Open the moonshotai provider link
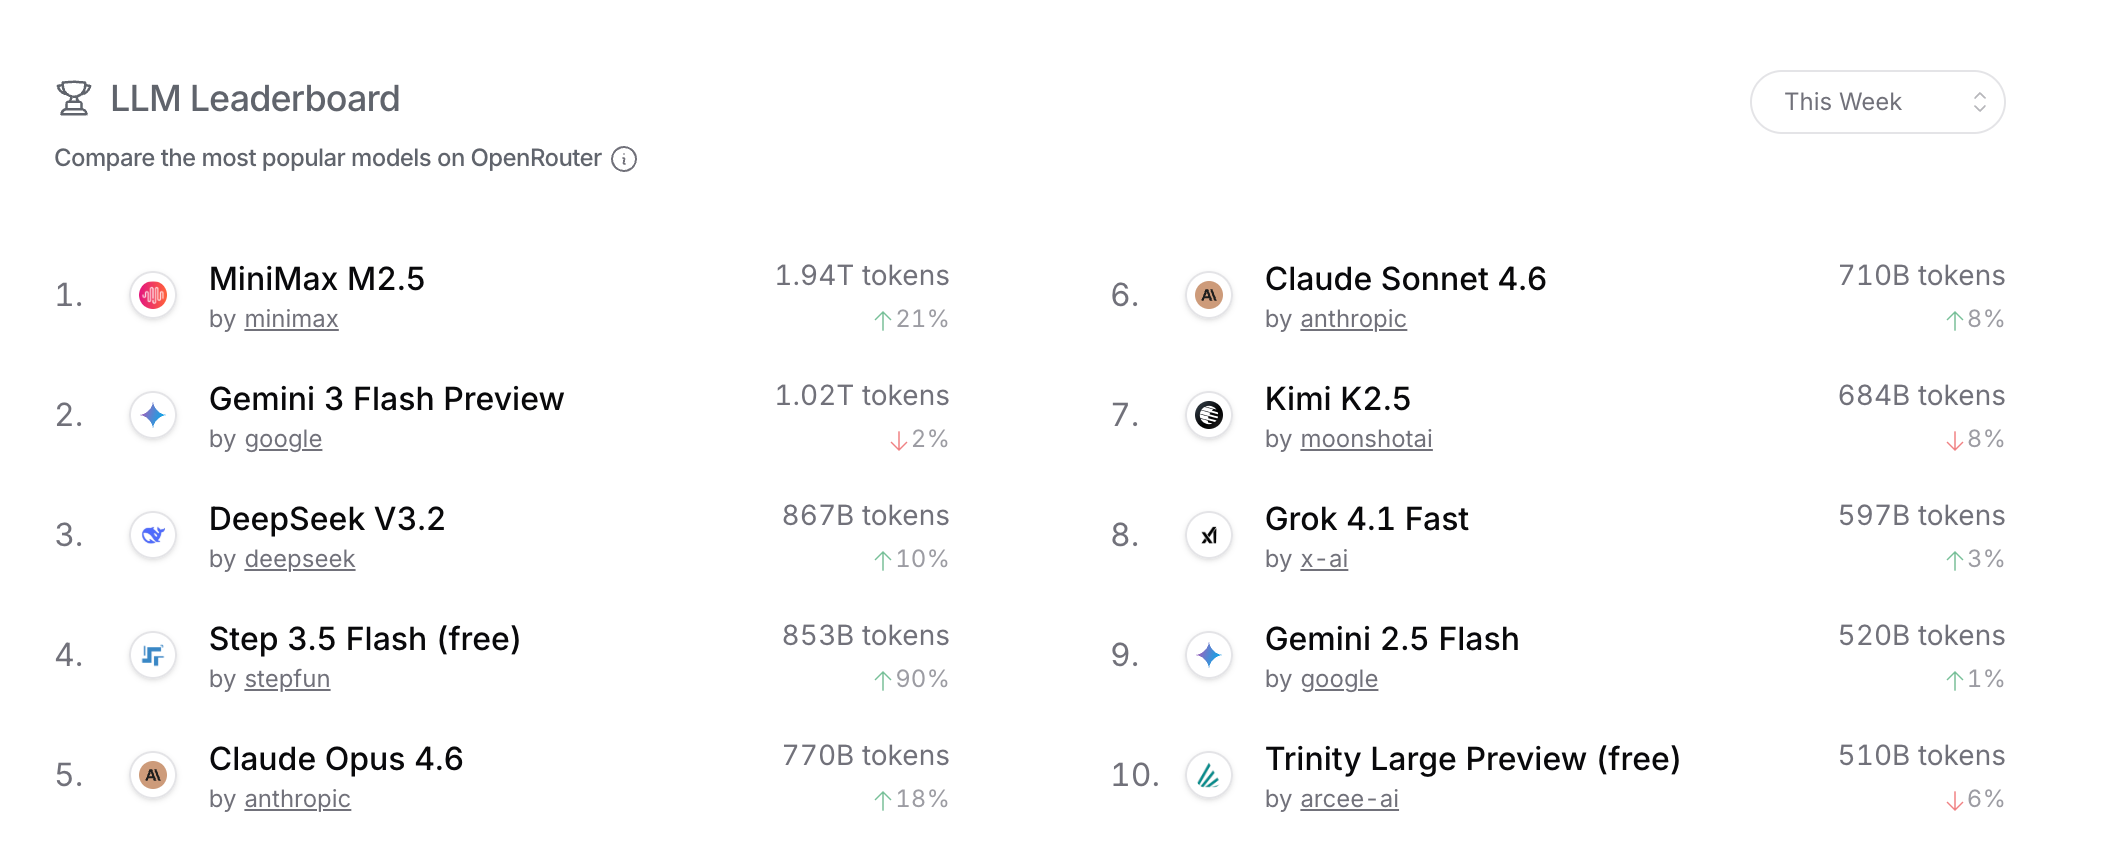2116x868 pixels. [1366, 439]
